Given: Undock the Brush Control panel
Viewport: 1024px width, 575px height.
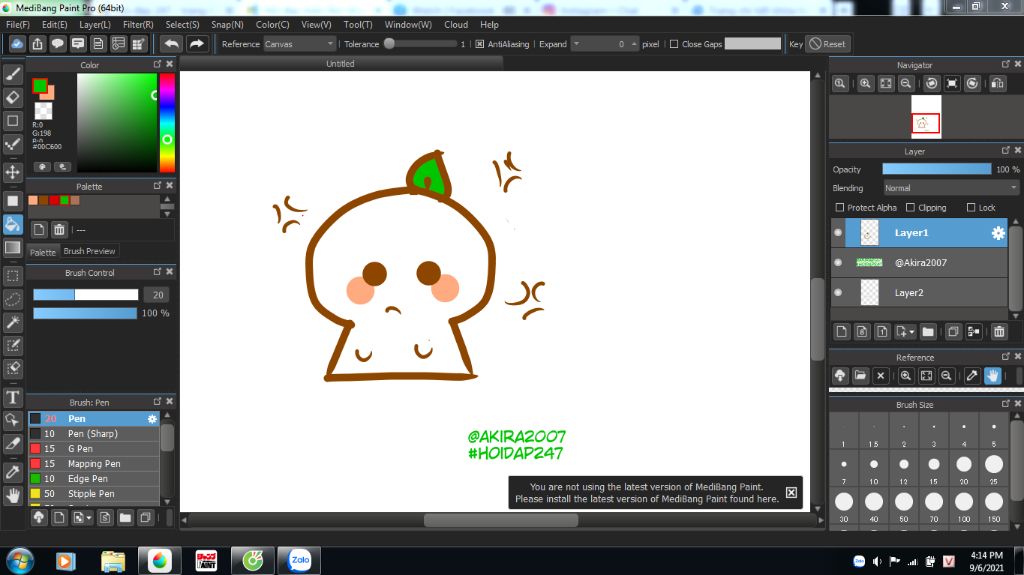Looking at the screenshot, I should coord(157,272).
